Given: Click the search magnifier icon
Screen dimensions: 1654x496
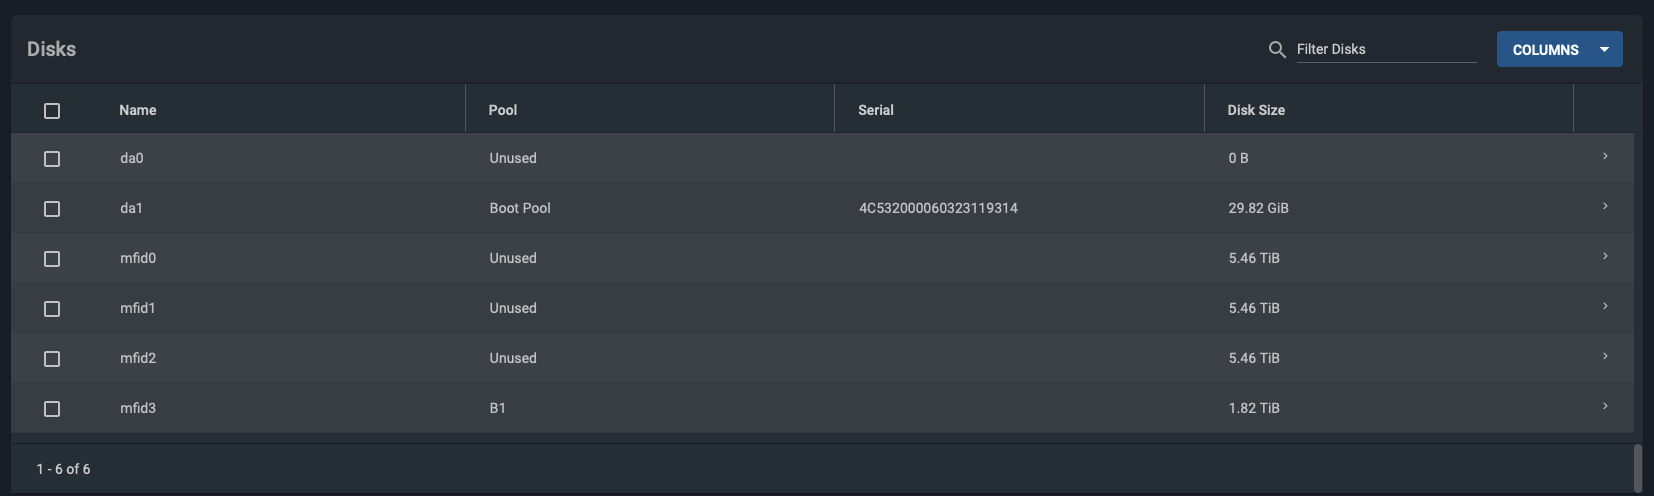Looking at the screenshot, I should pos(1277,49).
